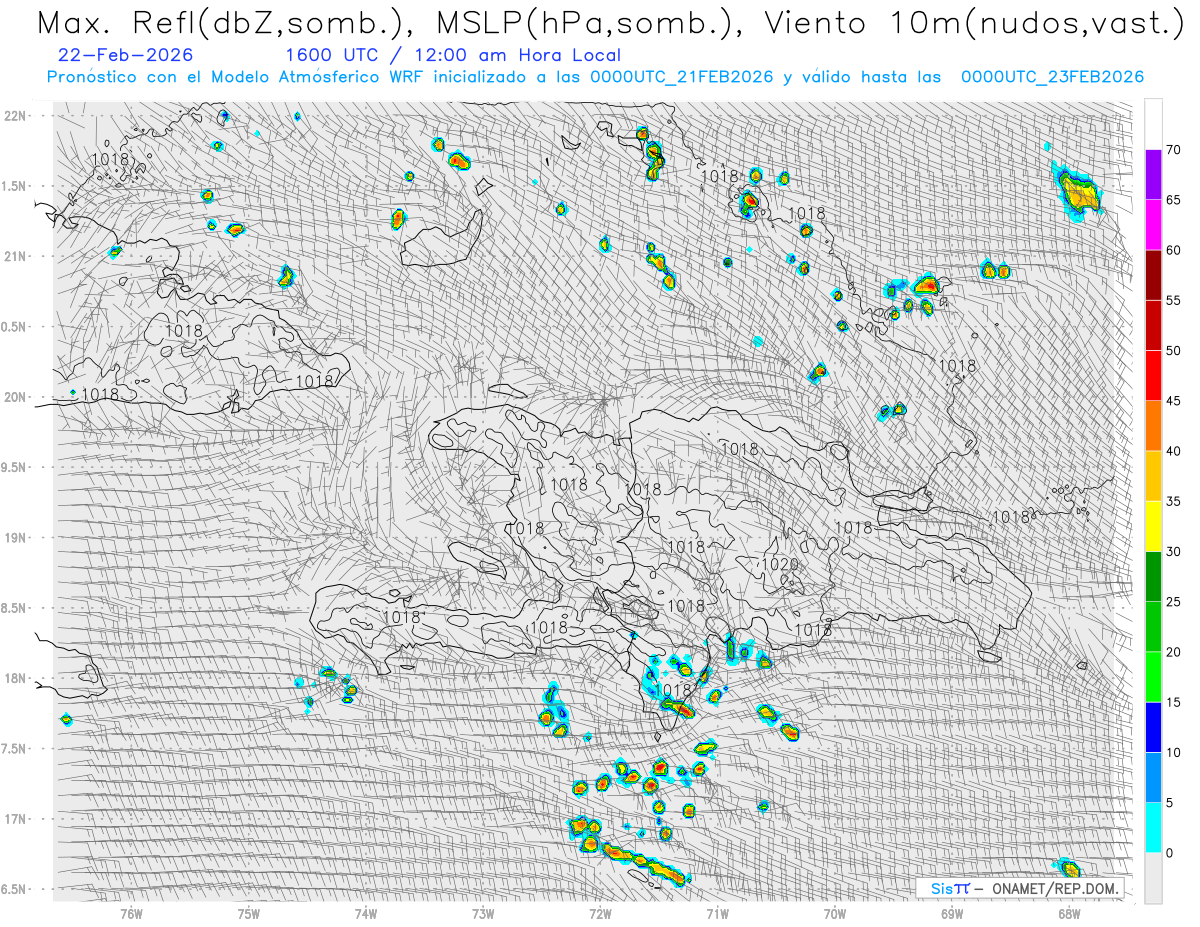The height and width of the screenshot is (927, 1200).
Task: Select the dark green 25-30 dBZ colorbar segment
Action: click(1153, 576)
